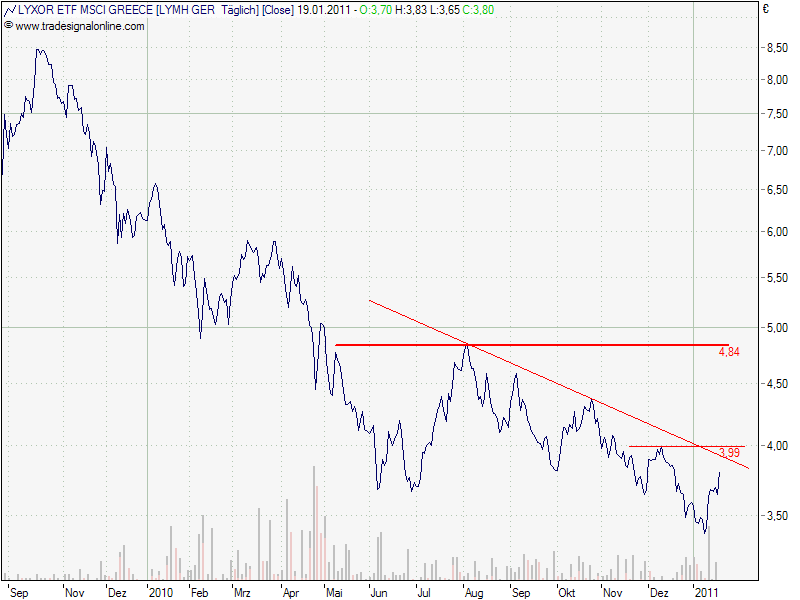Click the 8,50 price axis label
This screenshot has height=600, width=800.
point(778,48)
